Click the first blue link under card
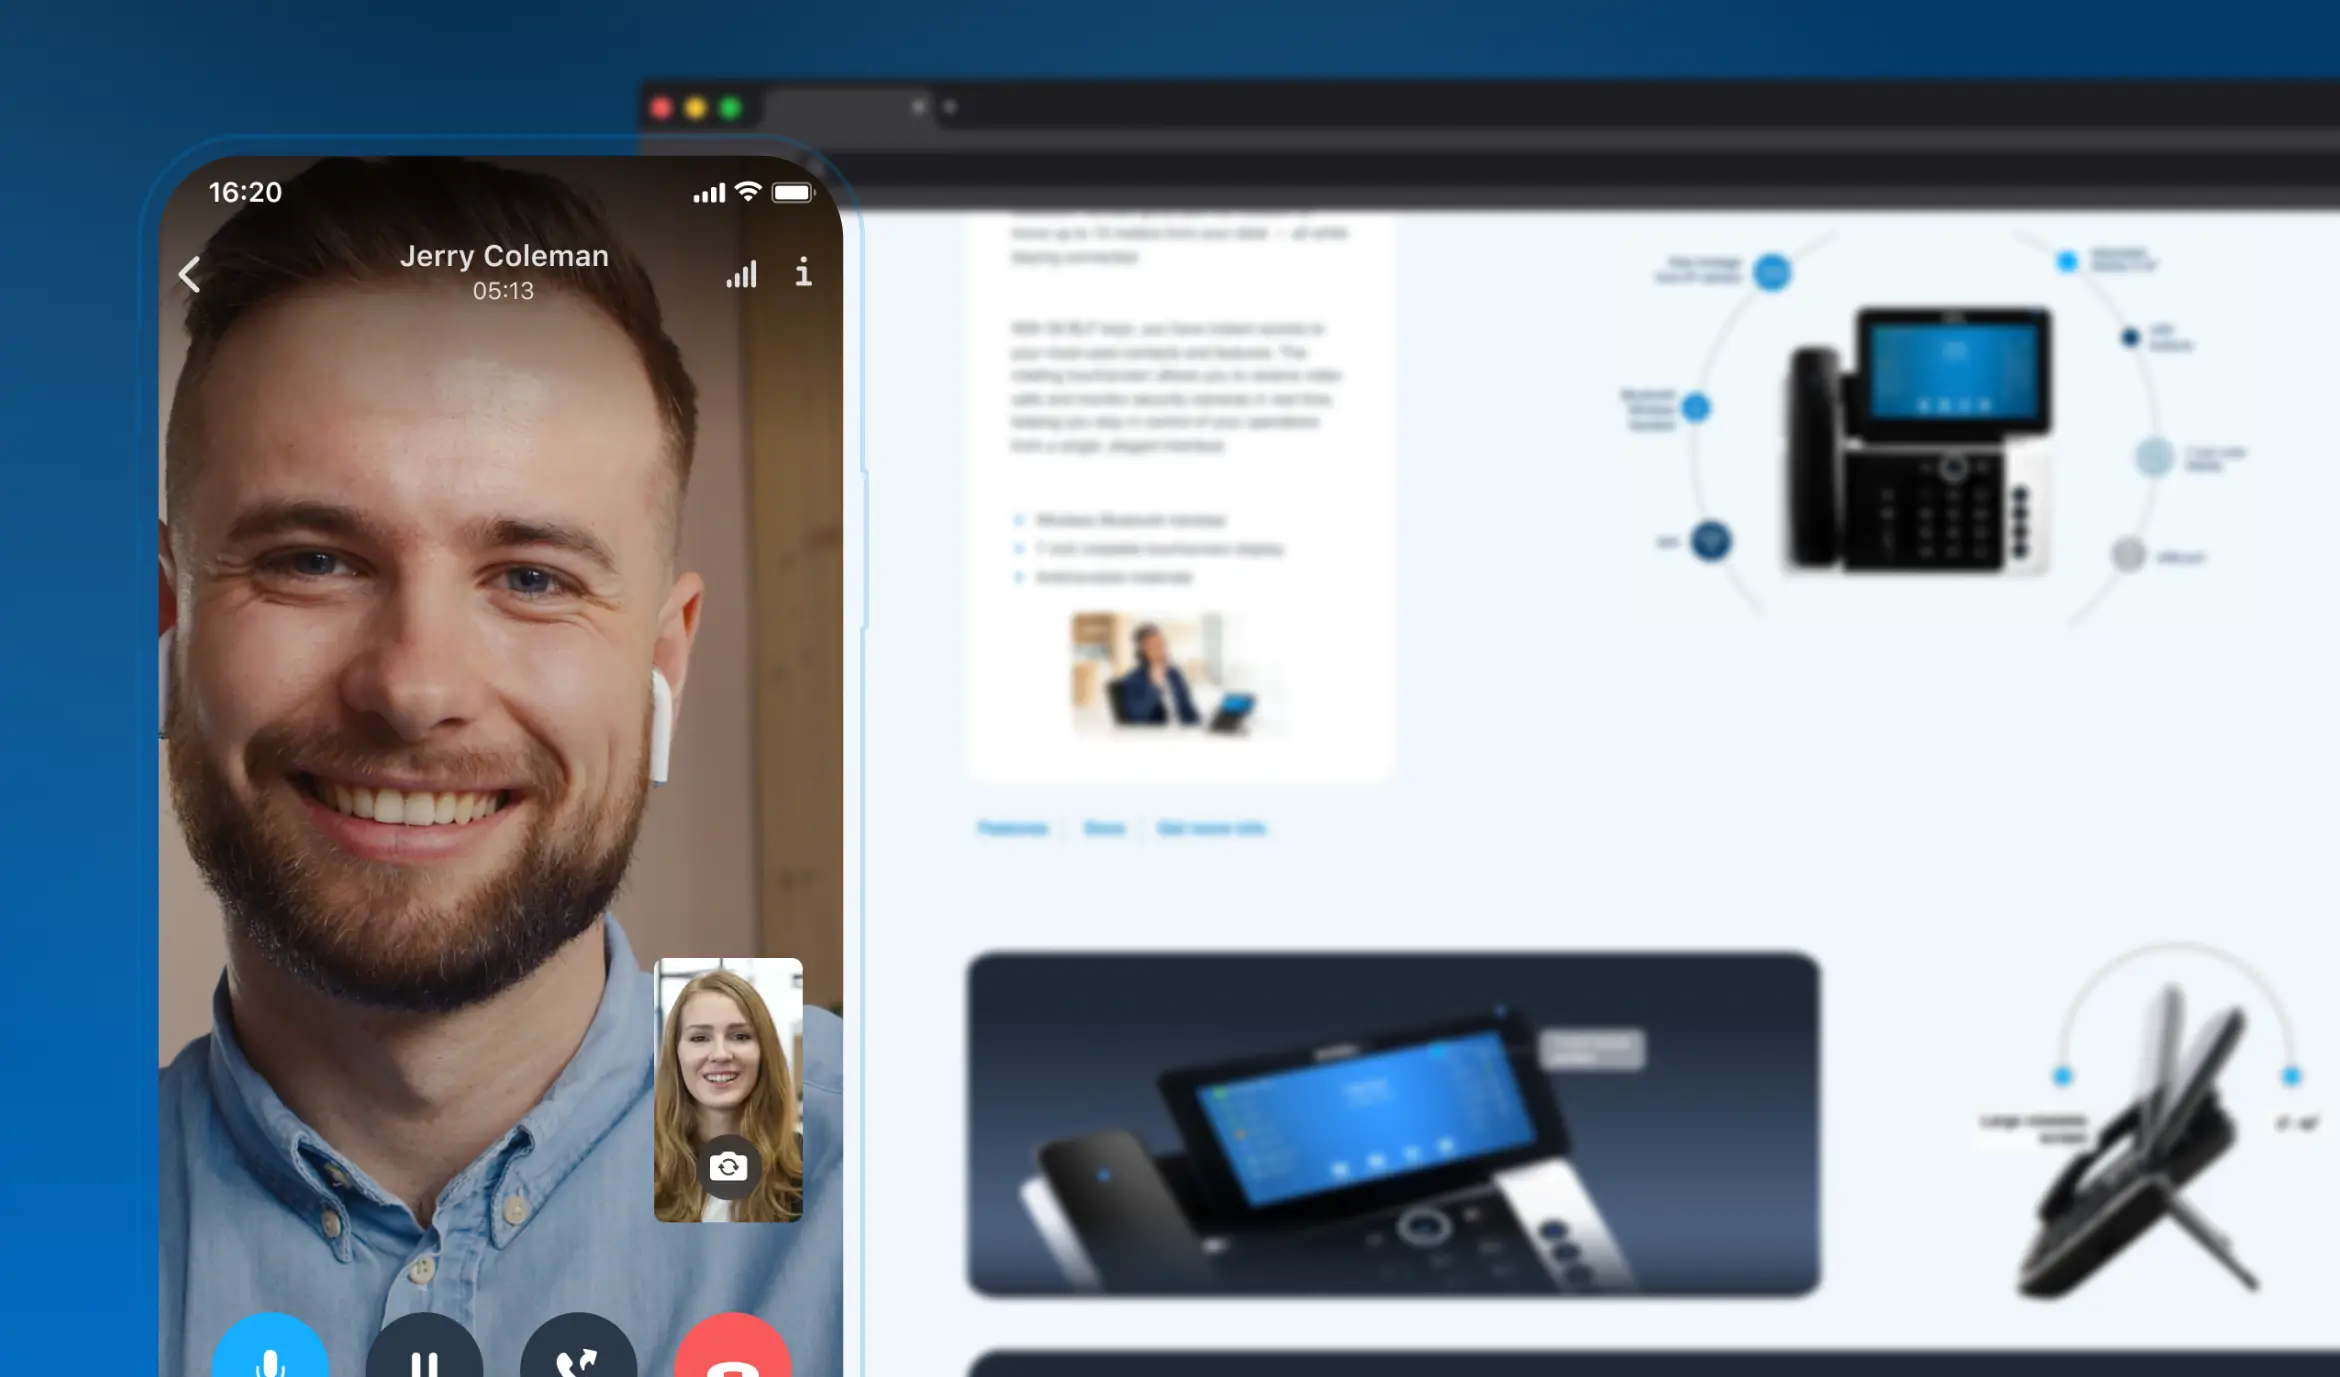The height and width of the screenshot is (1377, 2340). pos(1013,828)
